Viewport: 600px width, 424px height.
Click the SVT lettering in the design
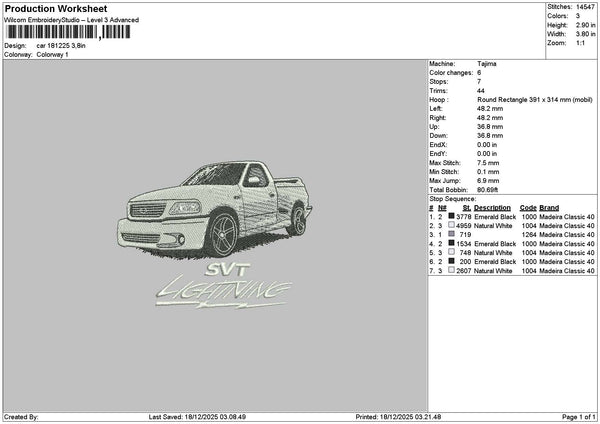[227, 270]
